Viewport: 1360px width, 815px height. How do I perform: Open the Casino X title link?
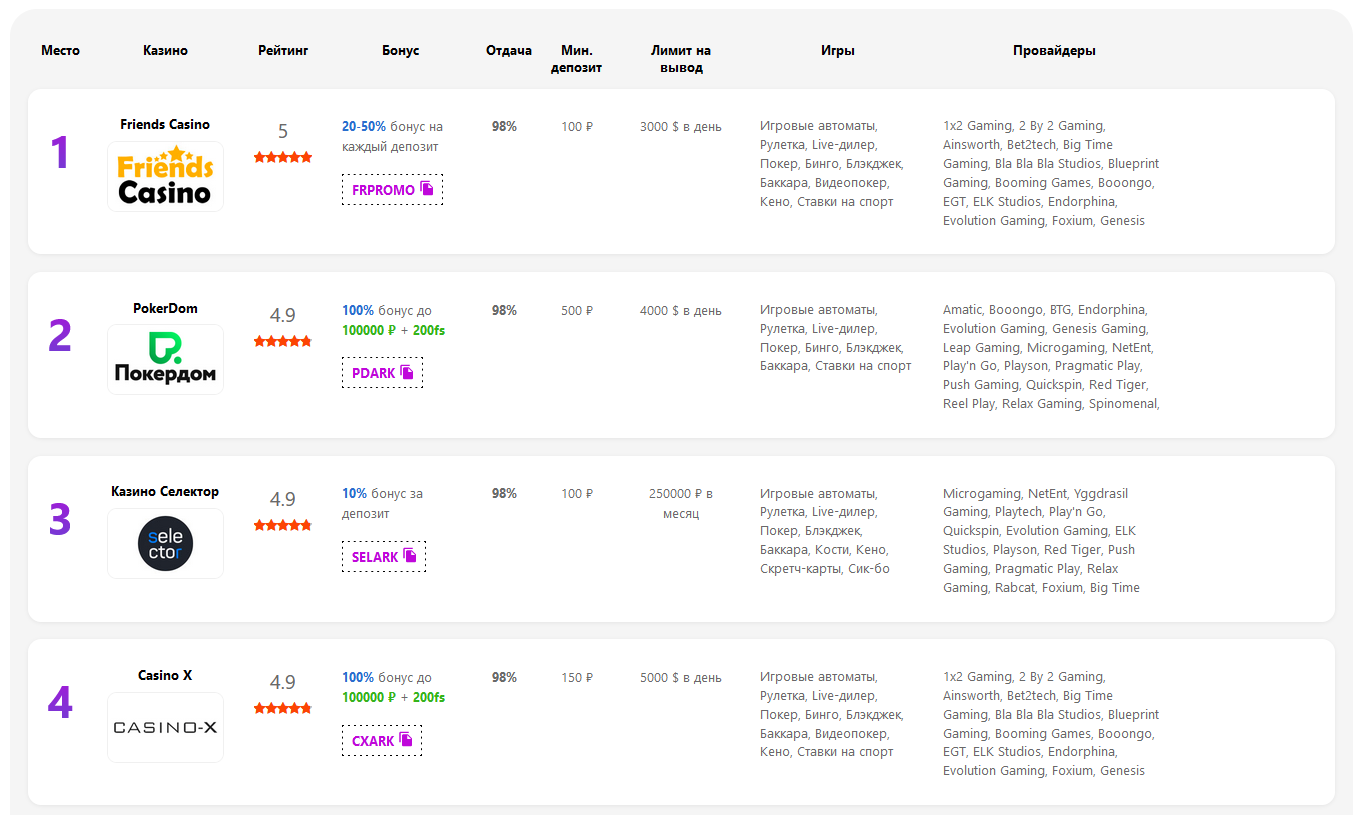(x=165, y=675)
